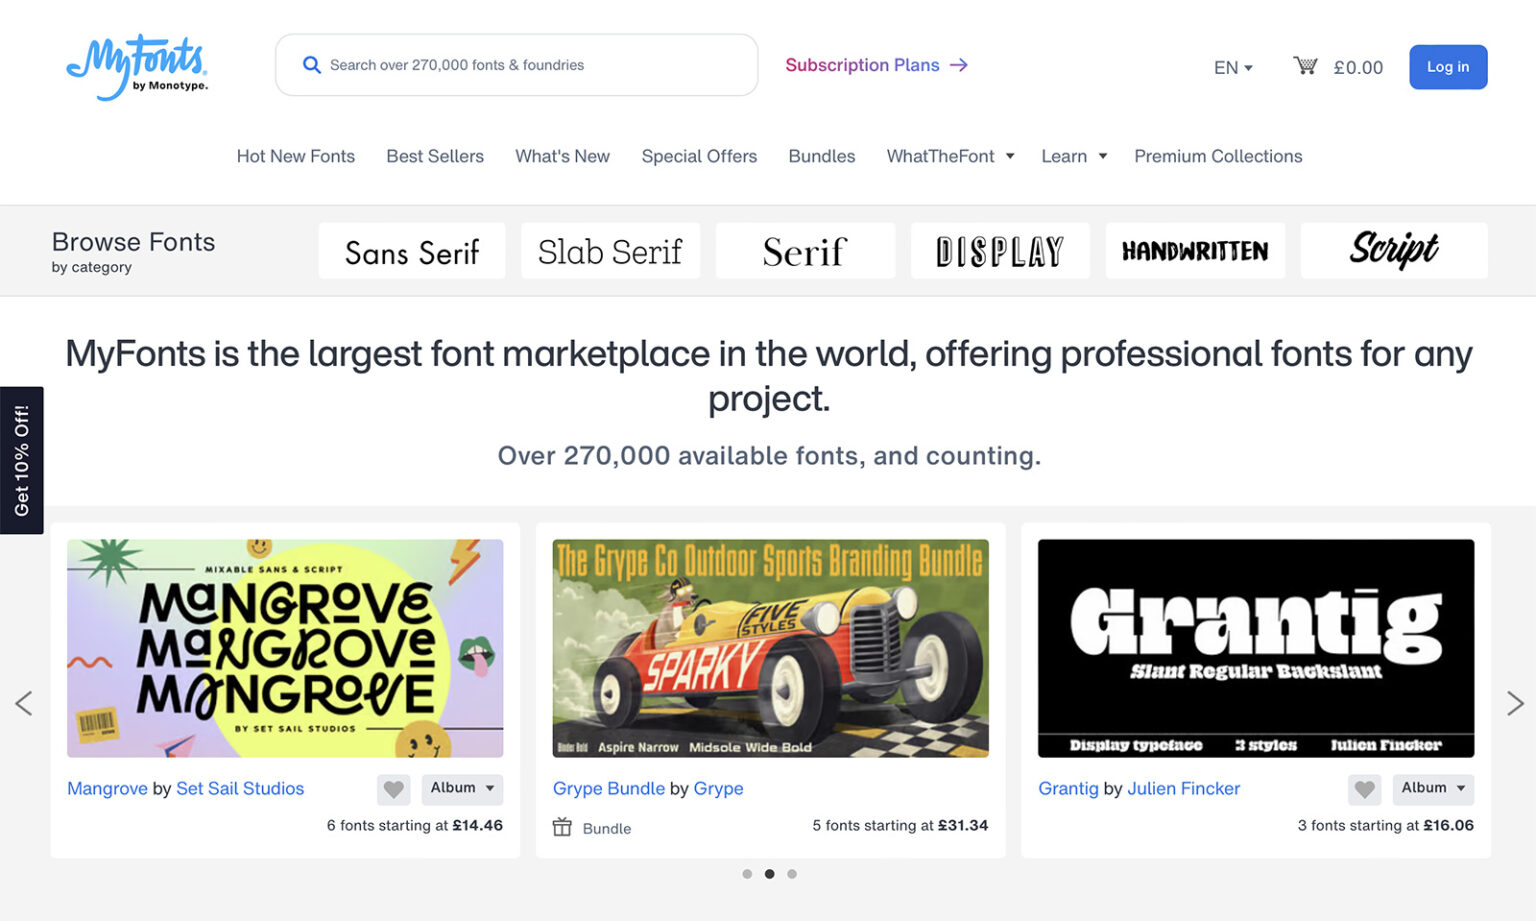Viewport: 1536px width, 921px height.
Task: Open the EN language dropdown
Action: click(x=1231, y=67)
